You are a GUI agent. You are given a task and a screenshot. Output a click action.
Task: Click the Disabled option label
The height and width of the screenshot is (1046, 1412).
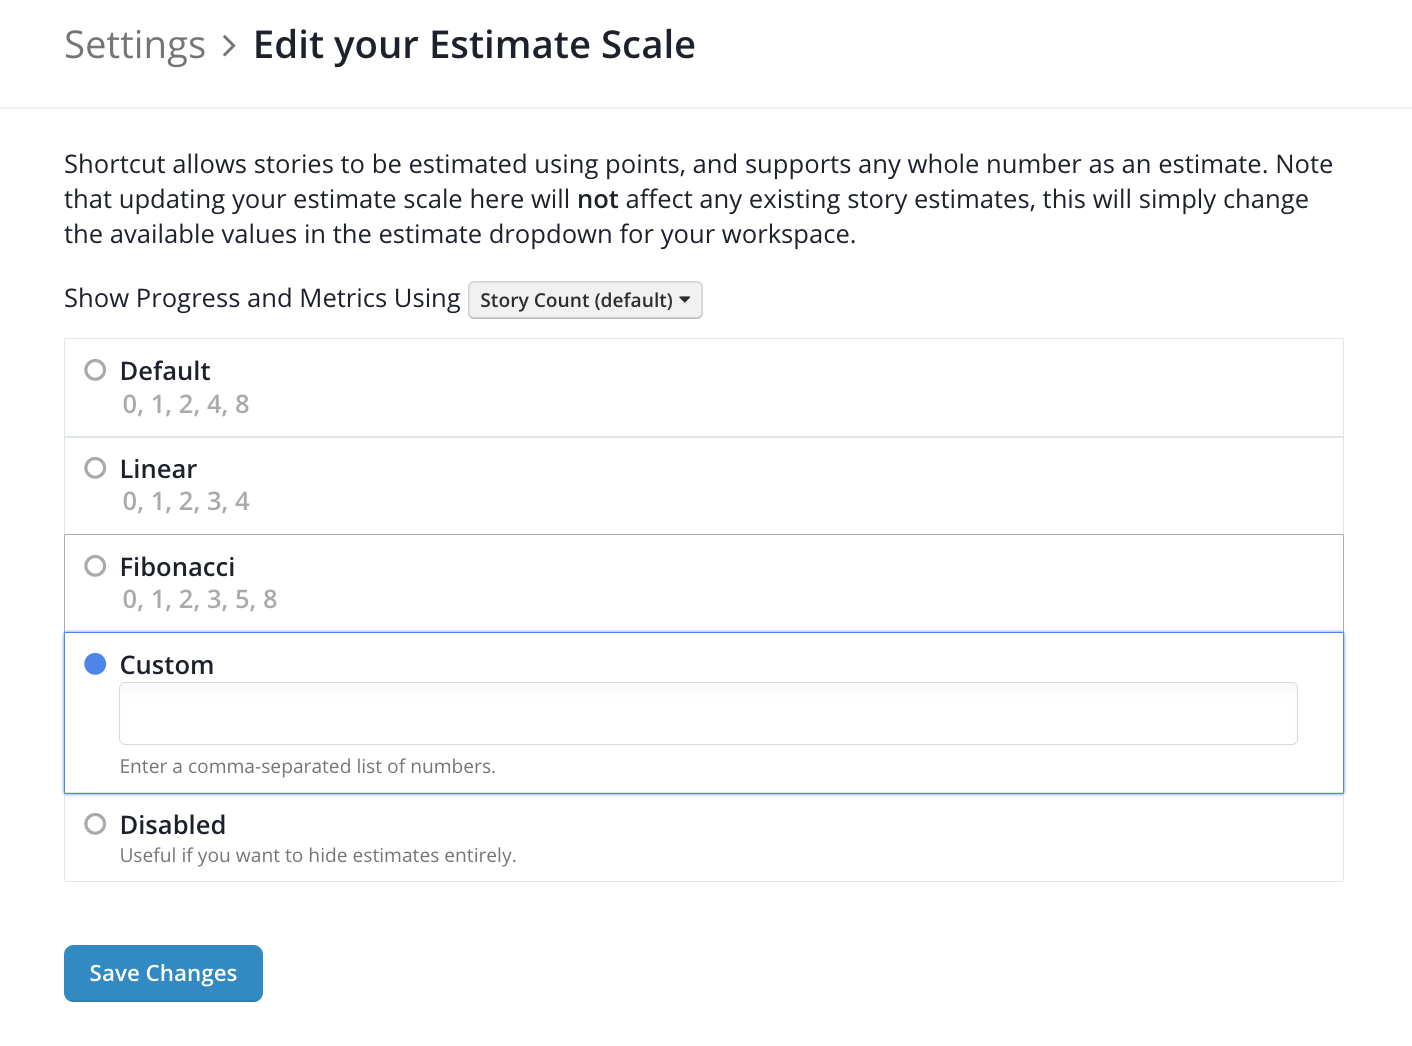coord(173,825)
